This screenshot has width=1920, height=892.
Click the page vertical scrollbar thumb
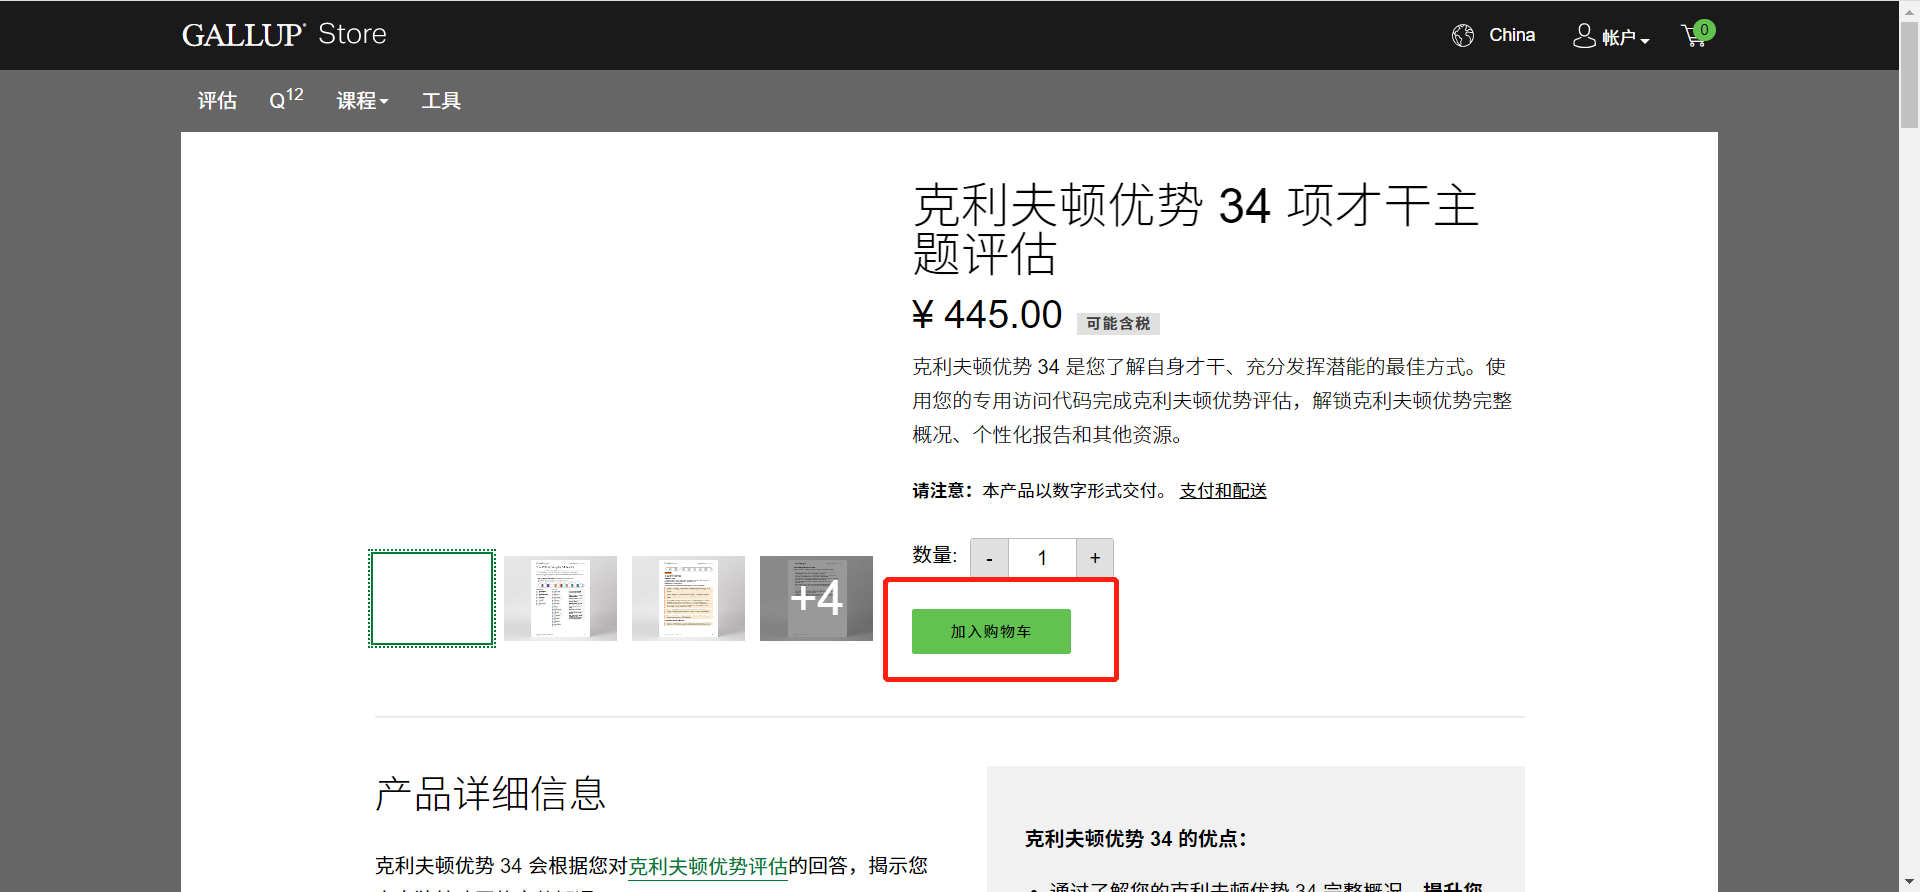tap(1909, 75)
